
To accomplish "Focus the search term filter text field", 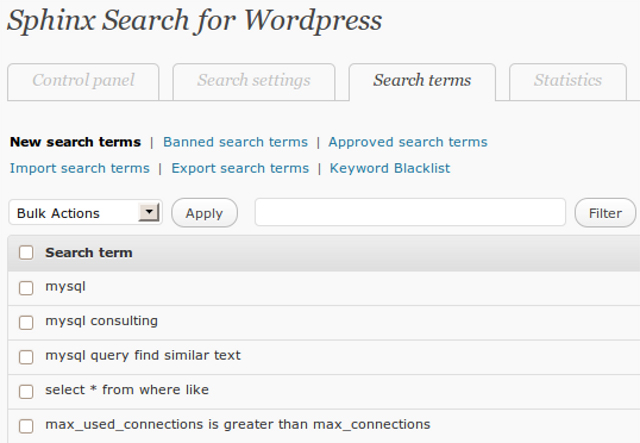I will click(x=410, y=213).
